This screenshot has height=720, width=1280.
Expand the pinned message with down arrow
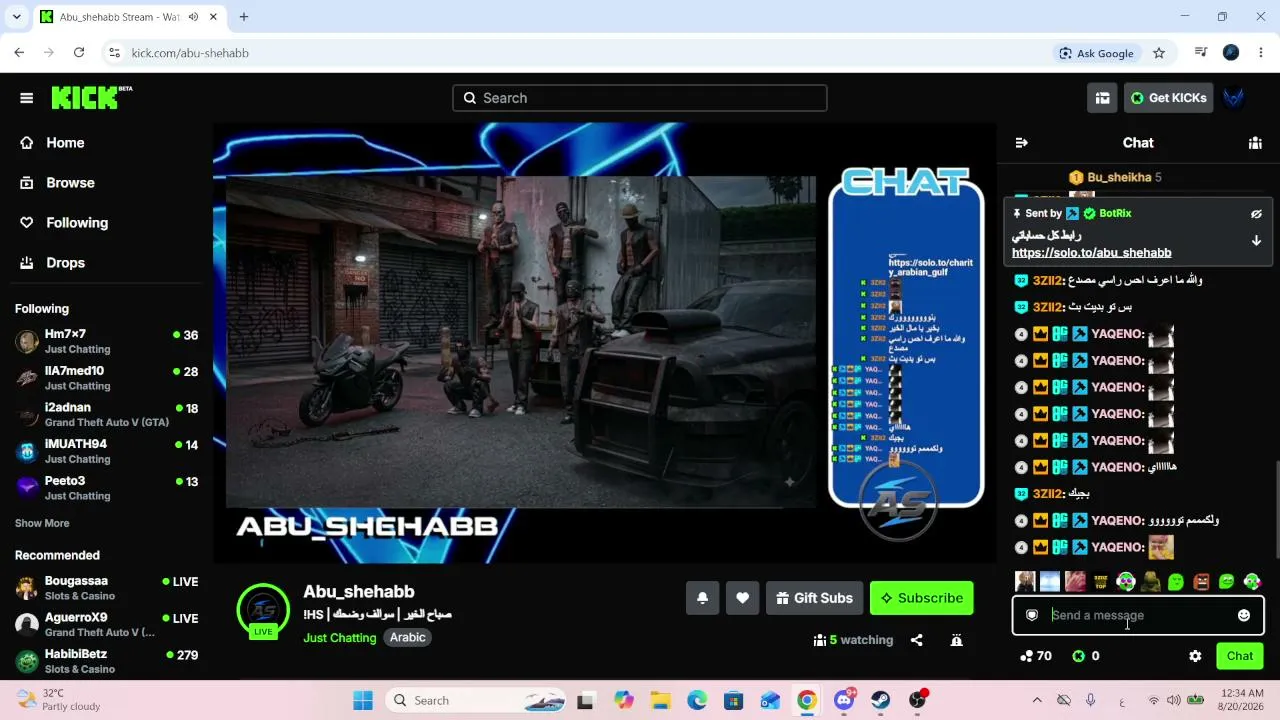click(x=1256, y=241)
